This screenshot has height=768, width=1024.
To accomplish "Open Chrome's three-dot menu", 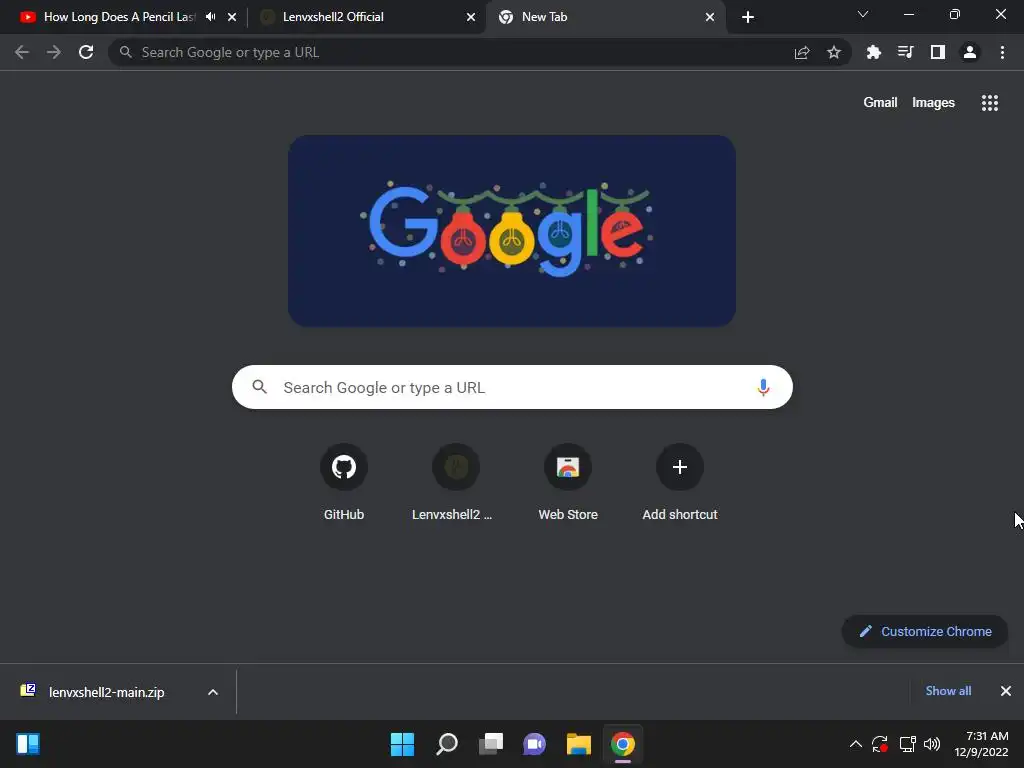I will [x=1002, y=52].
